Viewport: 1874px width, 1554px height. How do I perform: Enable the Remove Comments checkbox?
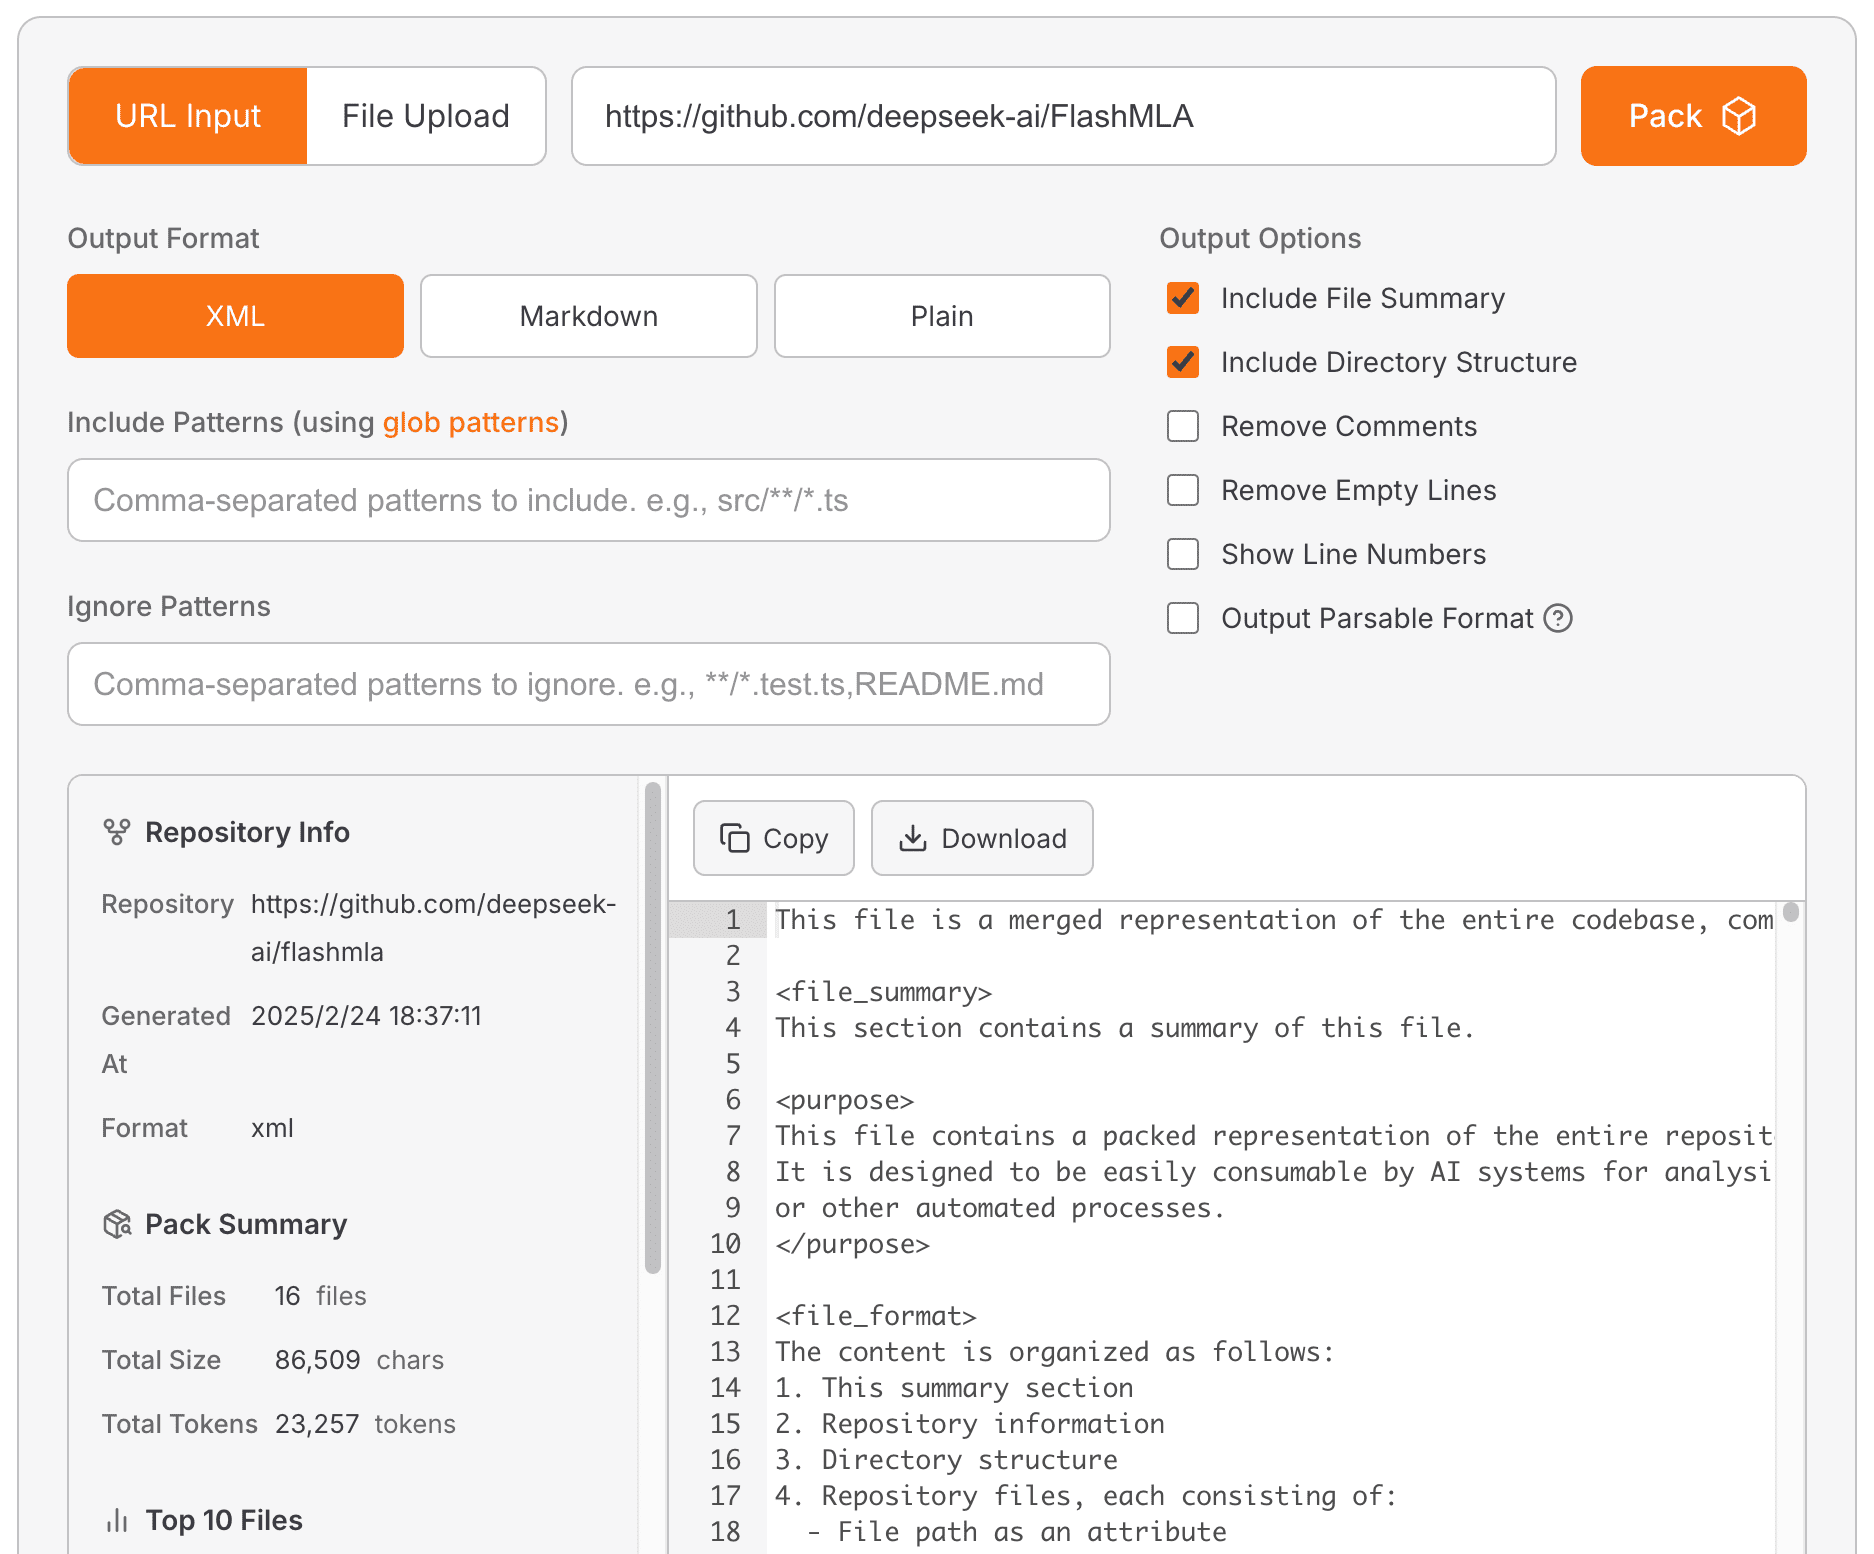coord(1183,426)
